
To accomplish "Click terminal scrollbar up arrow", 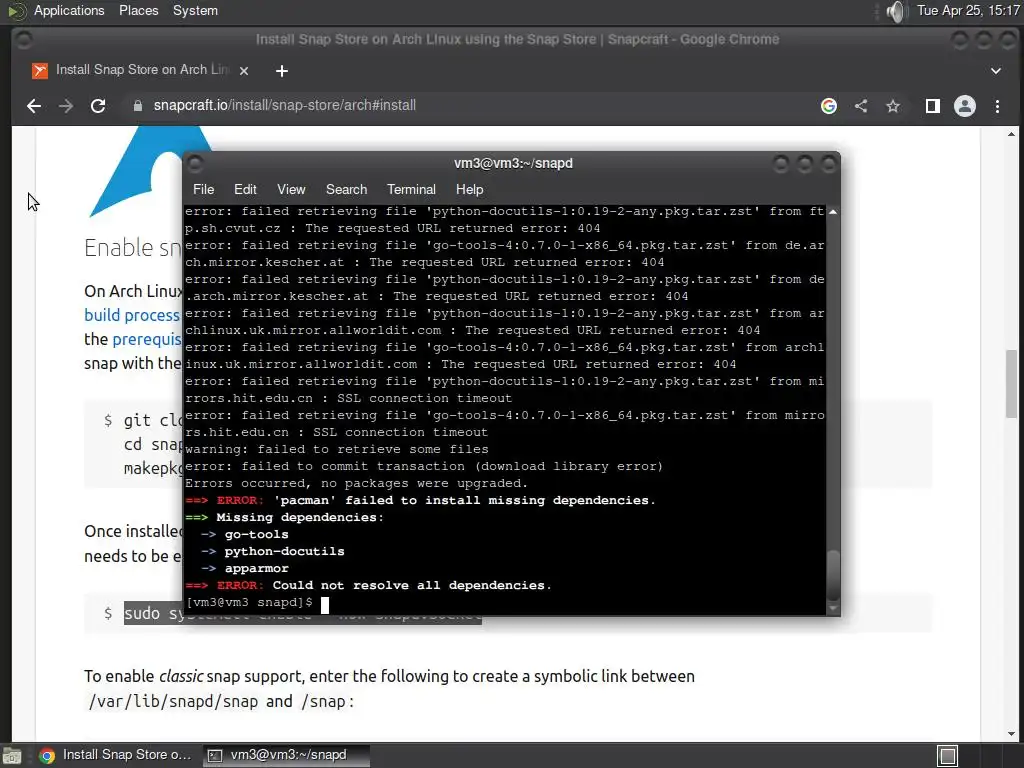I will [x=833, y=212].
